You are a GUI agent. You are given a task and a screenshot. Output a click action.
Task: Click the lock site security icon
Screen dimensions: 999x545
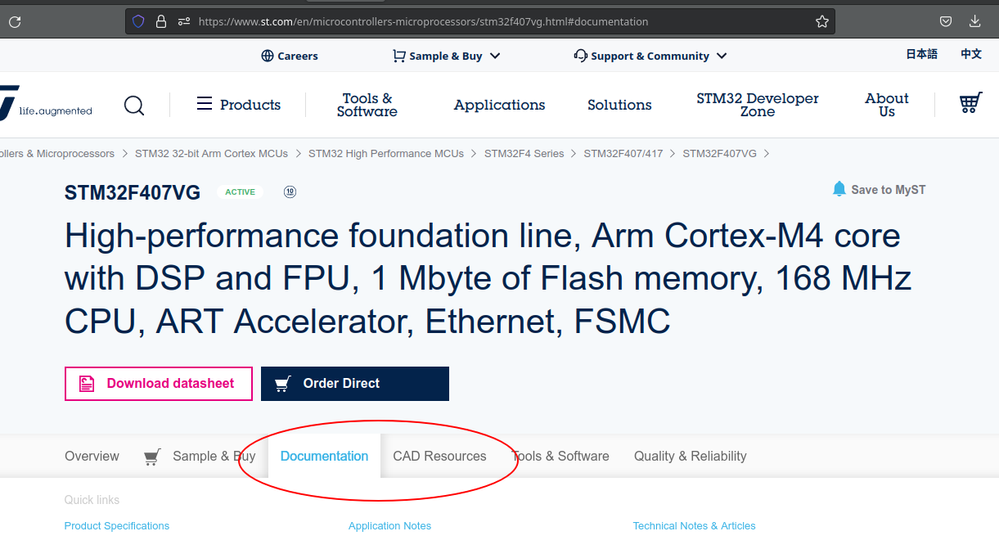click(x=161, y=21)
